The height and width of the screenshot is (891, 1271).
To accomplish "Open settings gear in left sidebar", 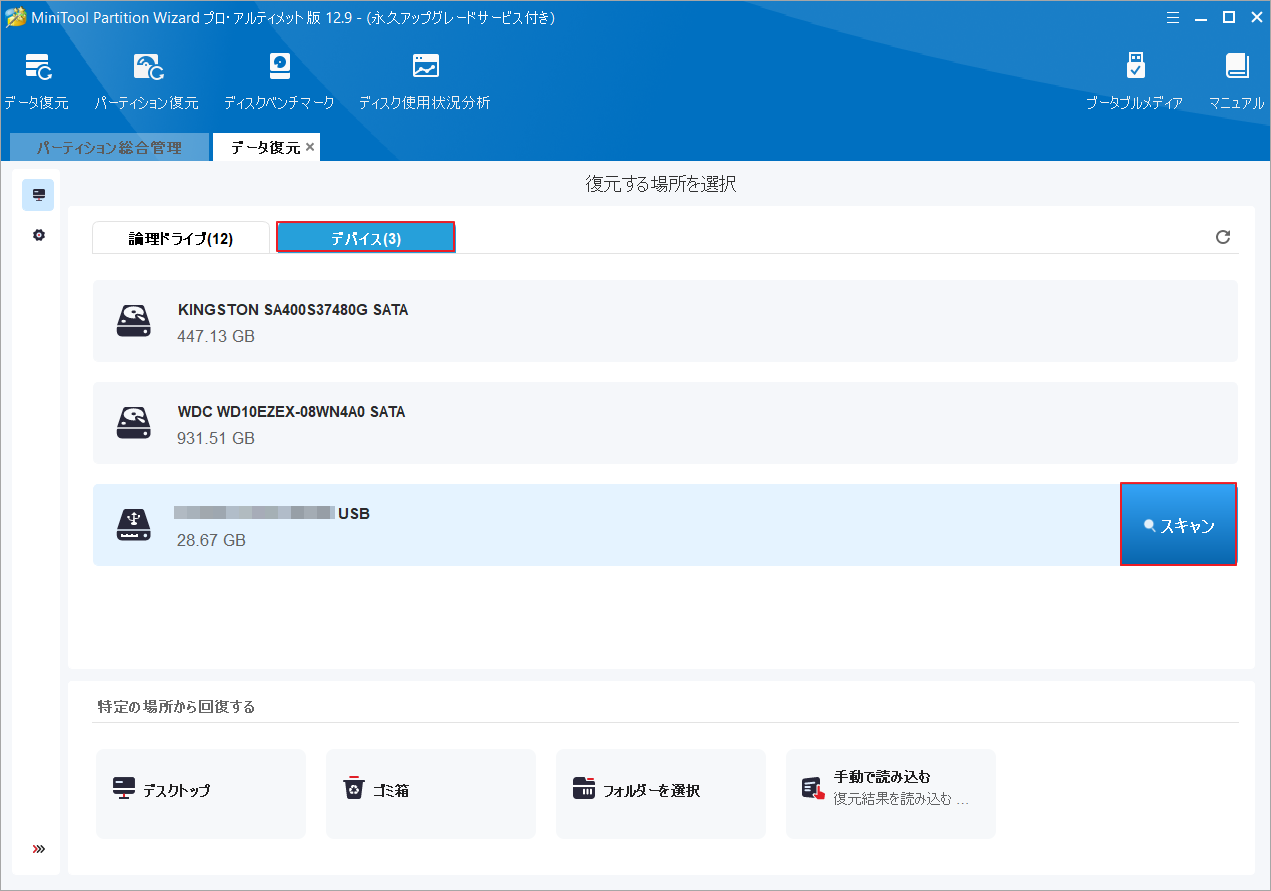I will (x=38, y=235).
